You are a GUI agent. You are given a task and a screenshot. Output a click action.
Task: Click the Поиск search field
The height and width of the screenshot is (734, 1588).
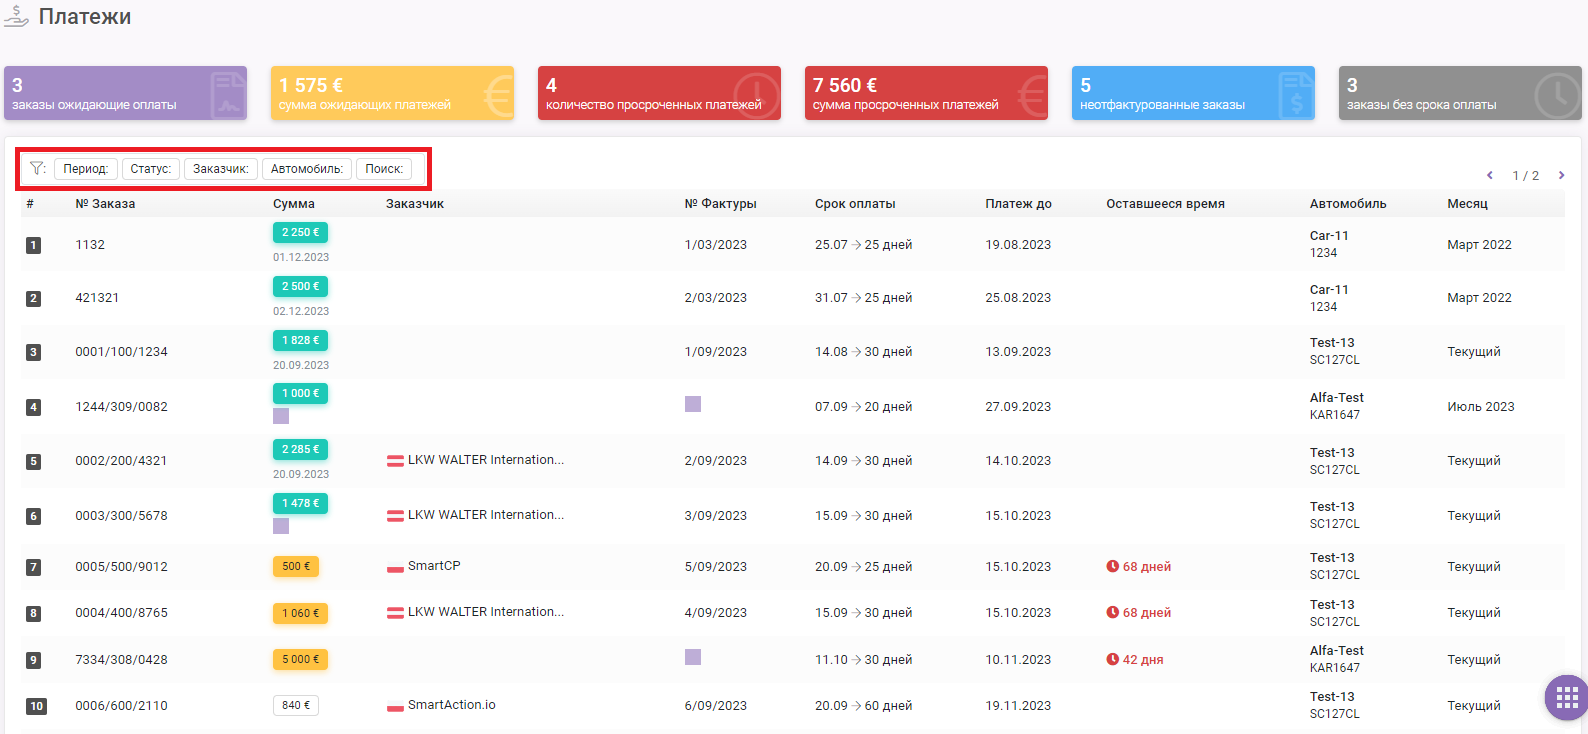pos(384,169)
